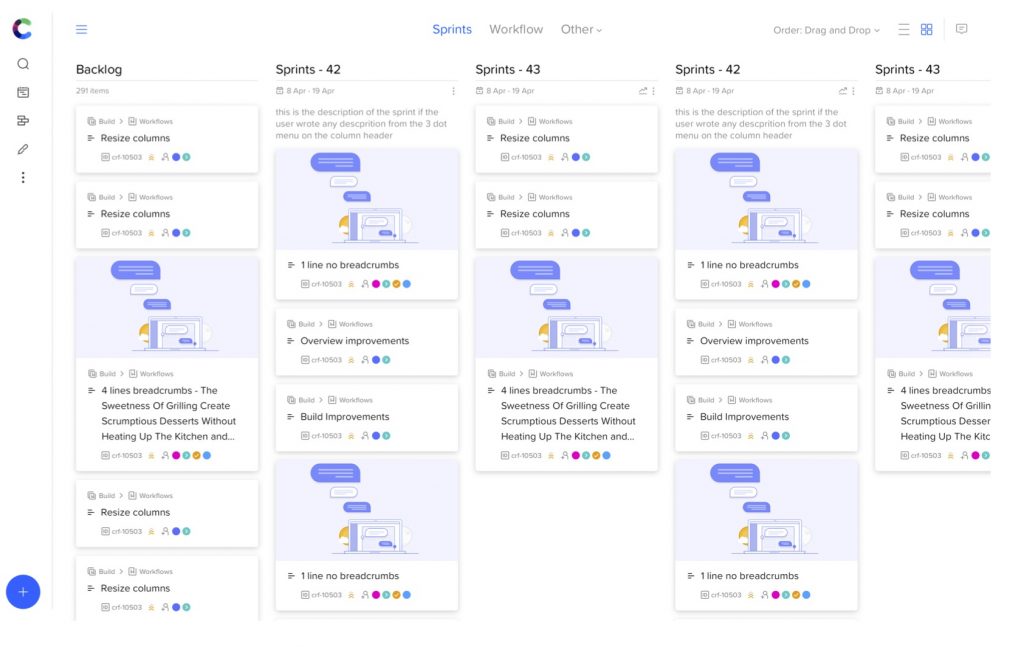Open the feedback chat icon at top right
This screenshot has width=1024, height=647.
point(961,29)
